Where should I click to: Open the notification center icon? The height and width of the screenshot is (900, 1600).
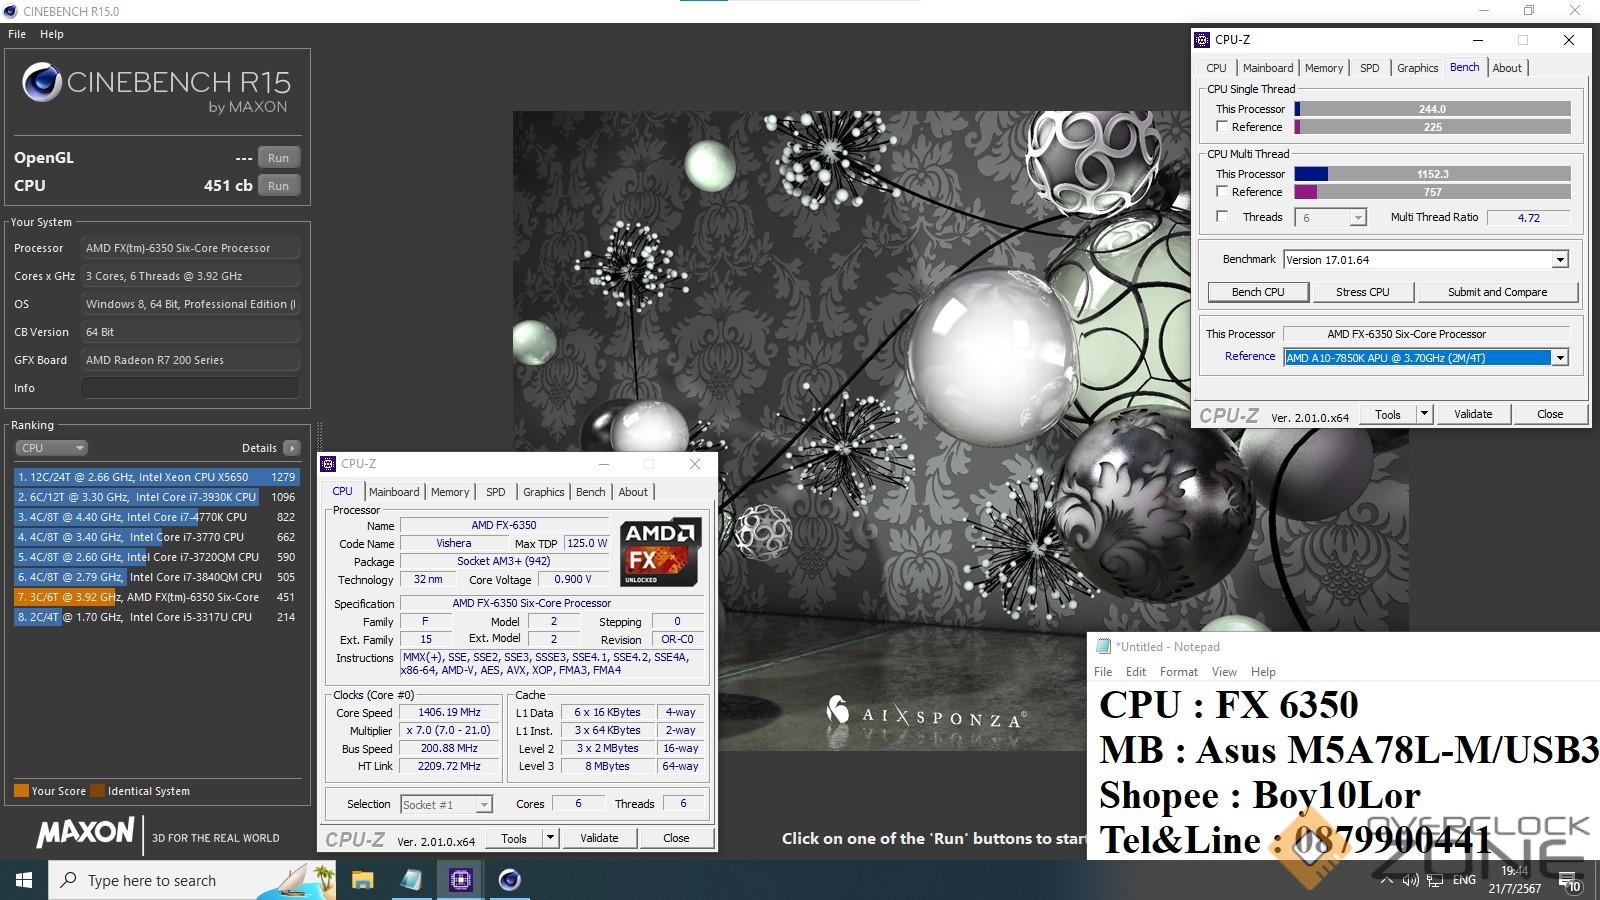(1568, 880)
